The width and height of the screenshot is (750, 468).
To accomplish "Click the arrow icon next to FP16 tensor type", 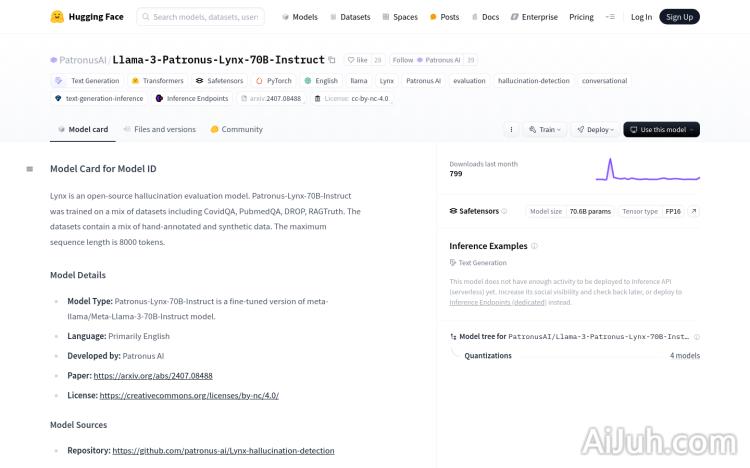I will click(x=694, y=211).
